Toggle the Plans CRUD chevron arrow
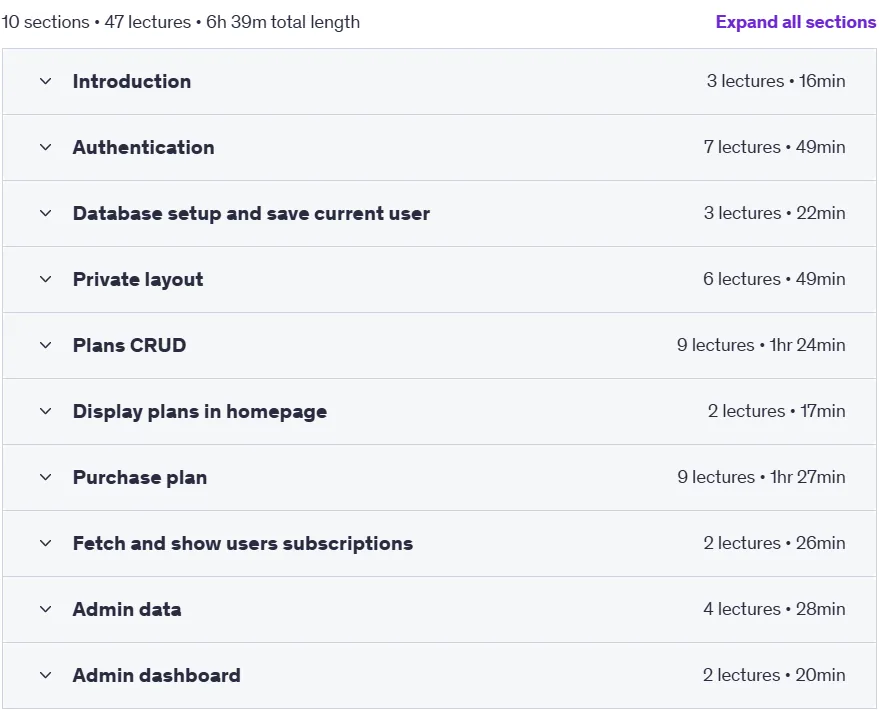The height and width of the screenshot is (710, 879). click(45, 345)
